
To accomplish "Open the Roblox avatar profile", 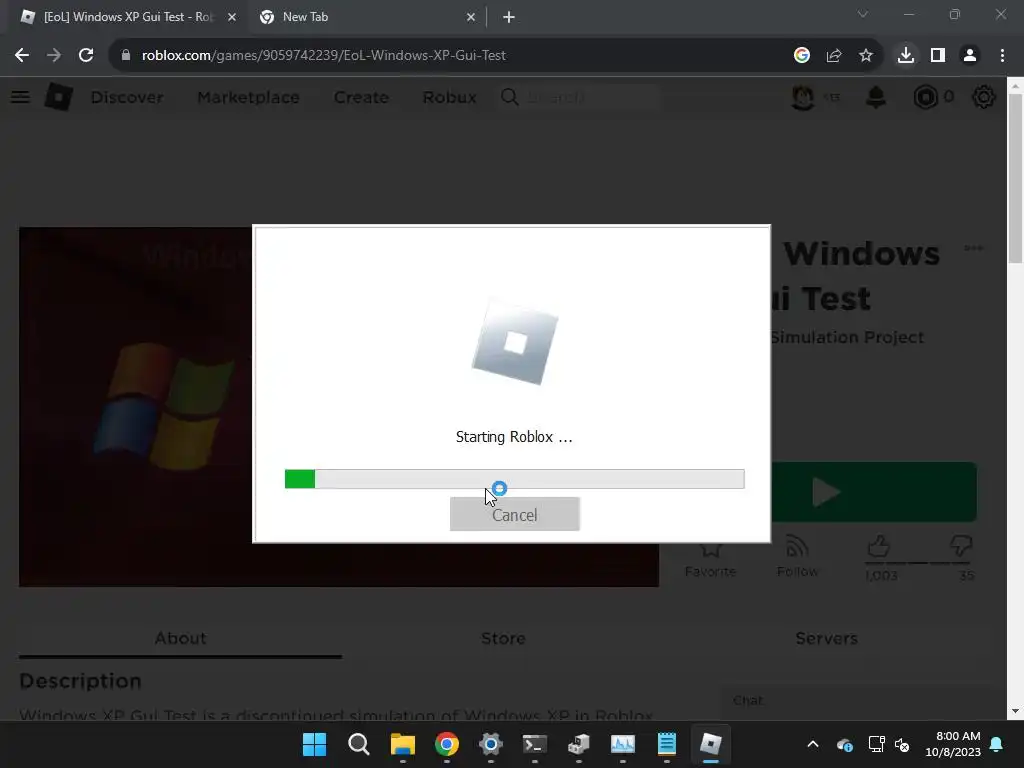I will click(803, 97).
